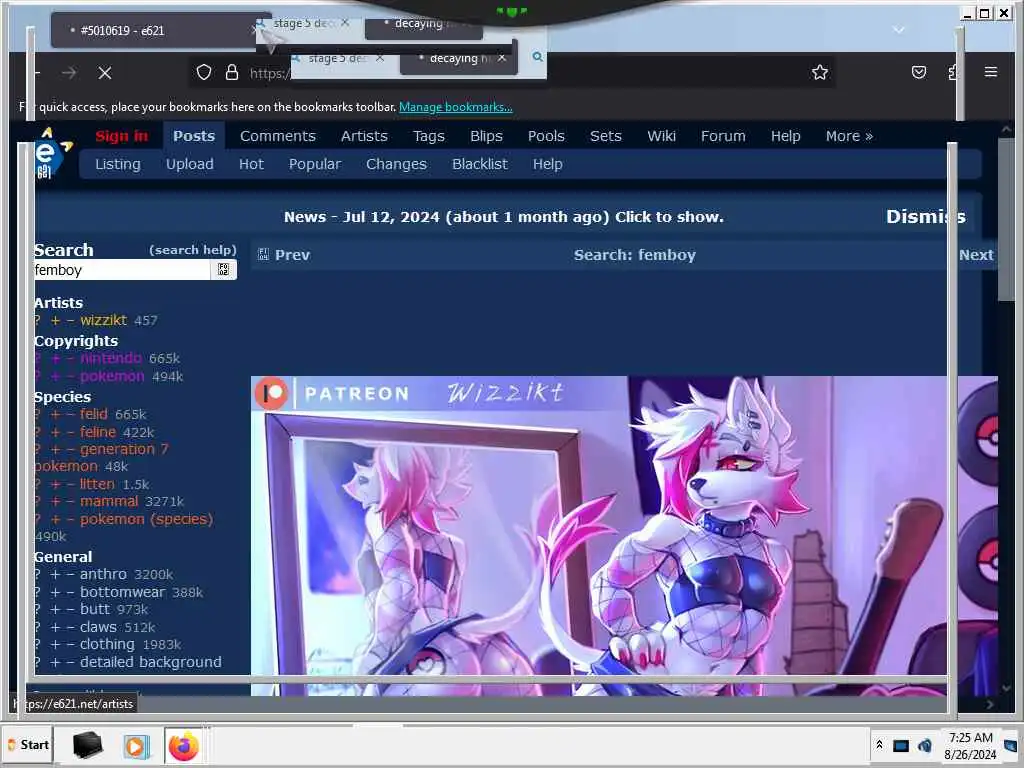
Task: Open the Tags navigation item
Action: [x=428, y=136]
